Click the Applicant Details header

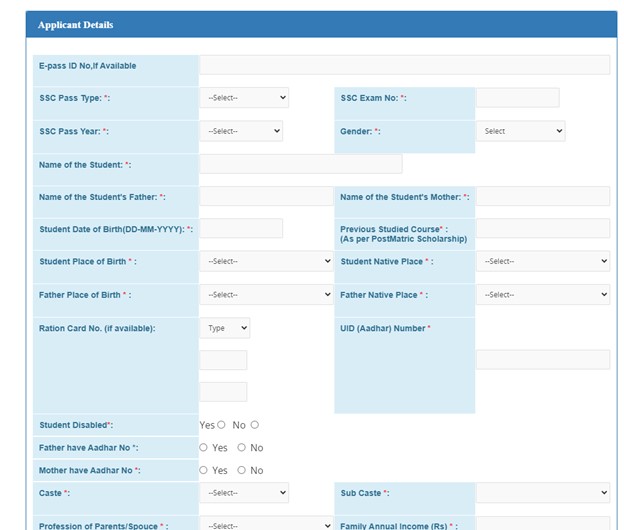(x=322, y=25)
